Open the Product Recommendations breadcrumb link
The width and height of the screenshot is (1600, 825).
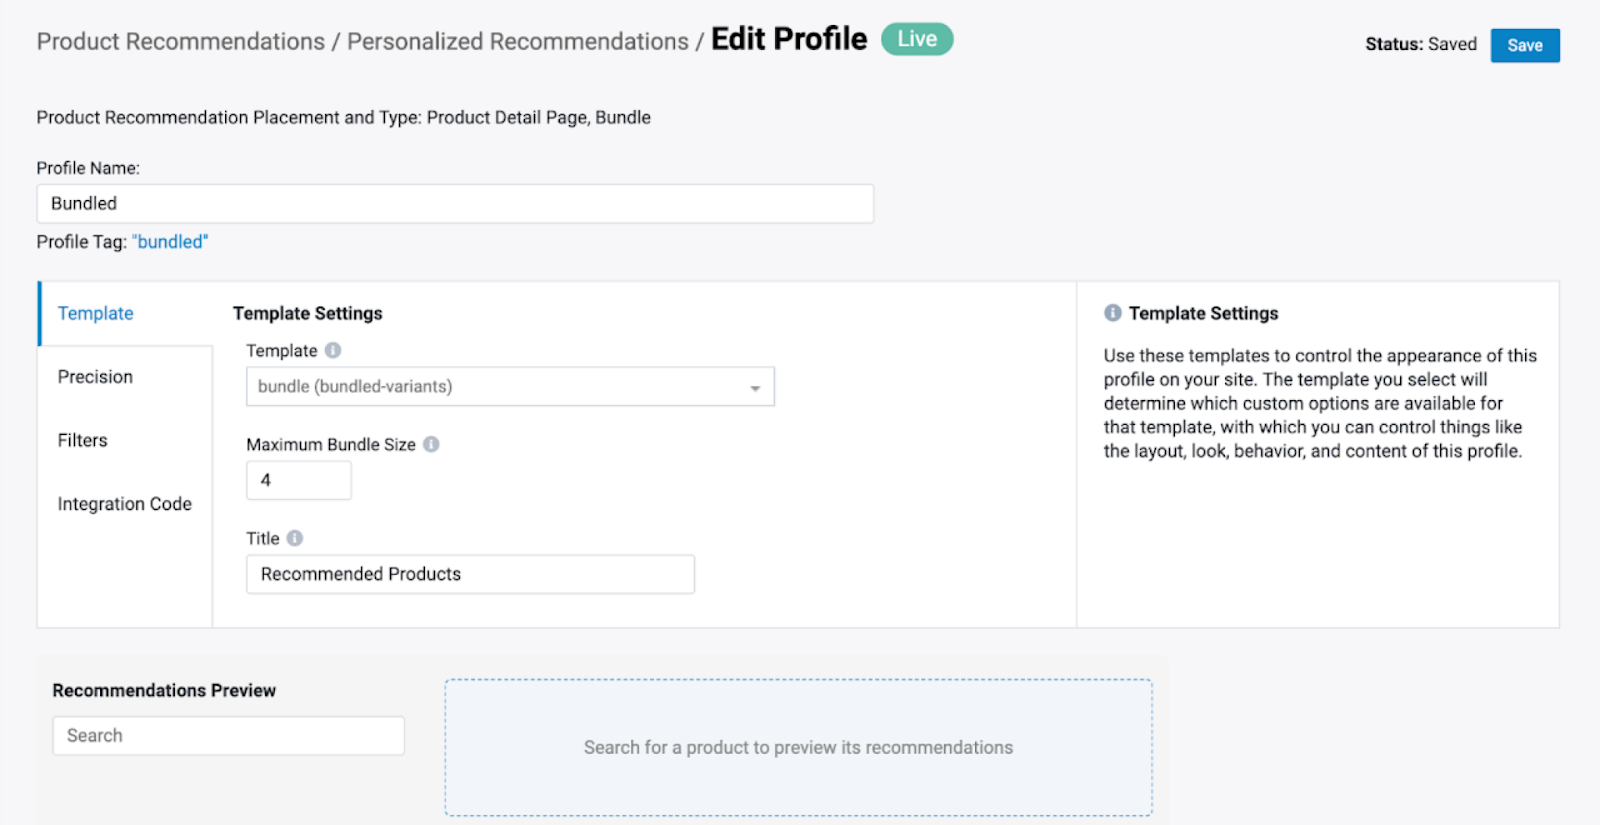(181, 41)
